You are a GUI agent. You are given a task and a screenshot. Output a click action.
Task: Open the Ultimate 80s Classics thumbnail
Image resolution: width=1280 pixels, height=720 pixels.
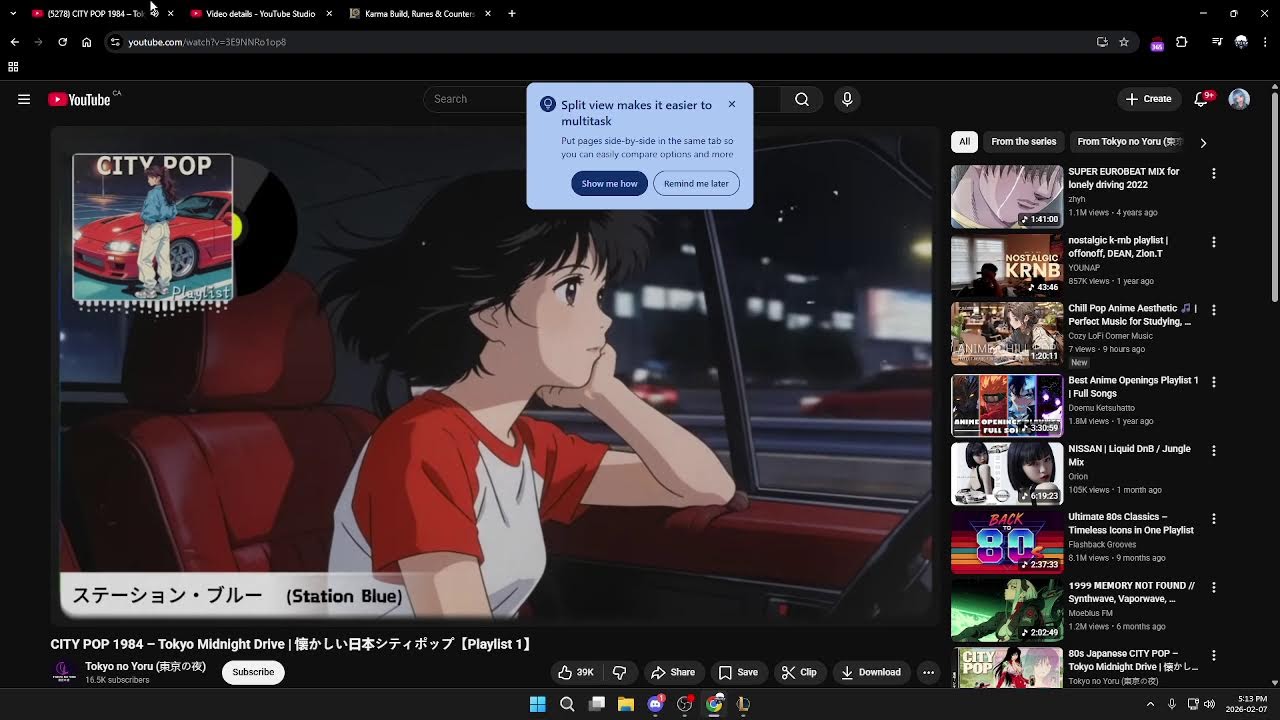pos(1007,542)
